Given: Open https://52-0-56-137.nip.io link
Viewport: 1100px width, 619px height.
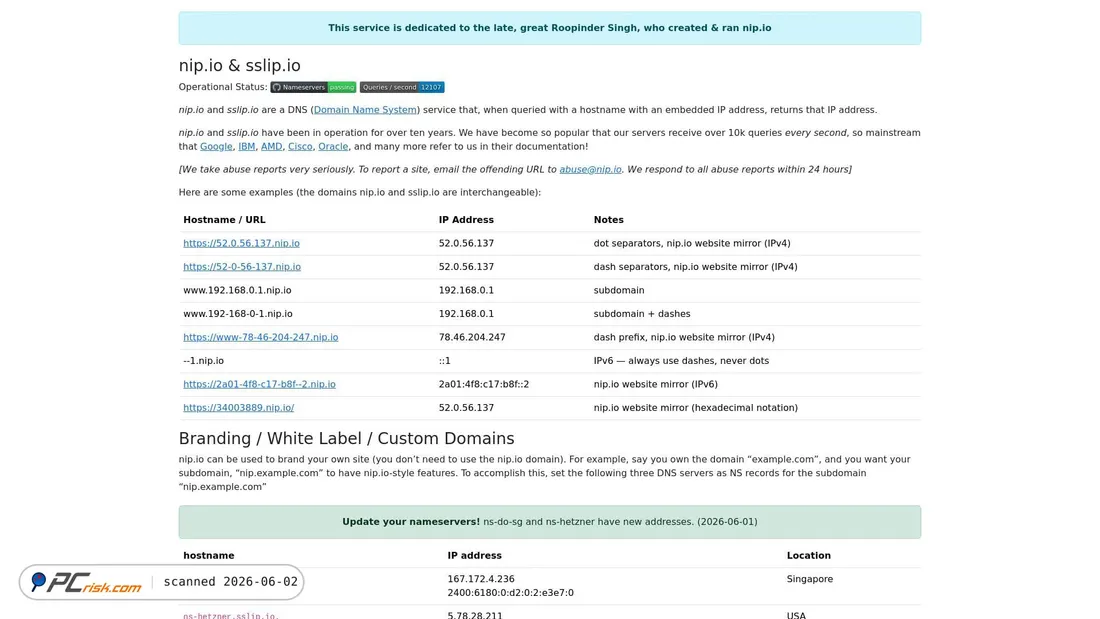Looking at the screenshot, I should 242,267.
